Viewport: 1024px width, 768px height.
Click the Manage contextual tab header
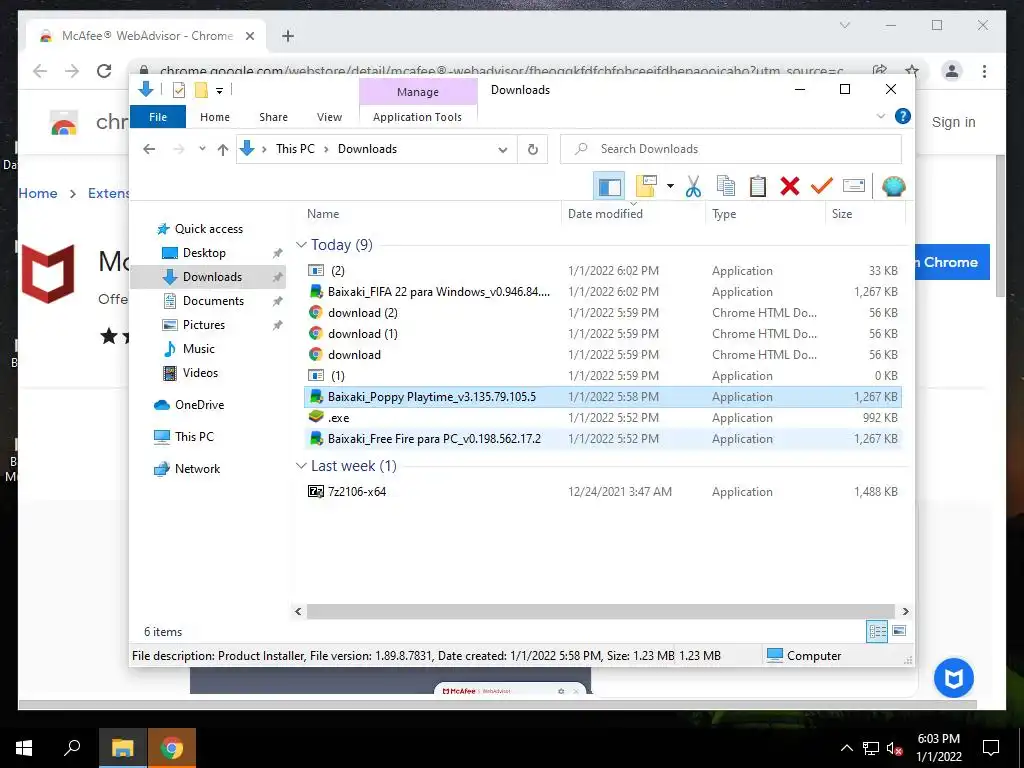(x=417, y=92)
